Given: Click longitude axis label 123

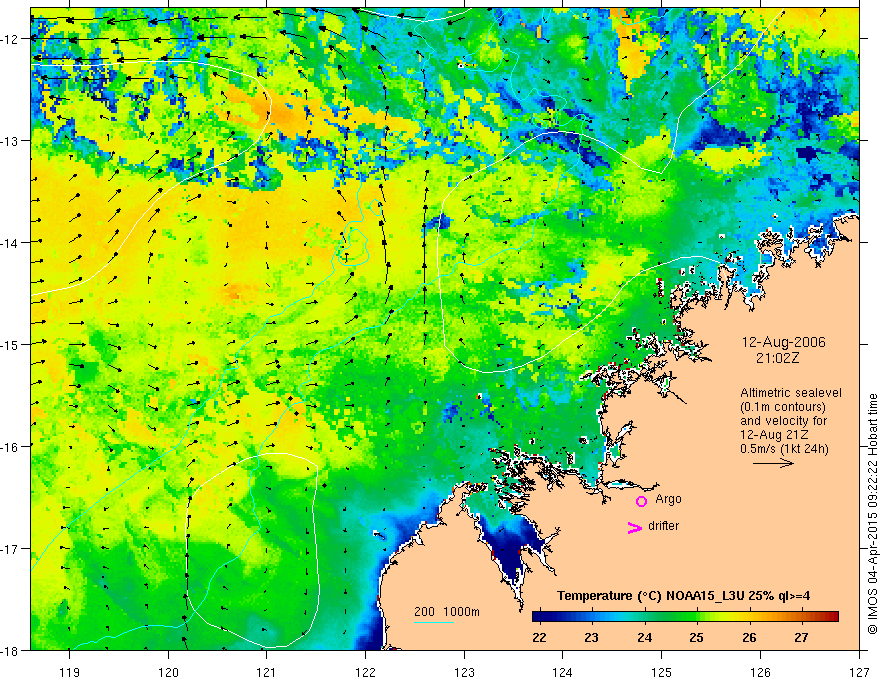Looking at the screenshot, I should point(464,672).
